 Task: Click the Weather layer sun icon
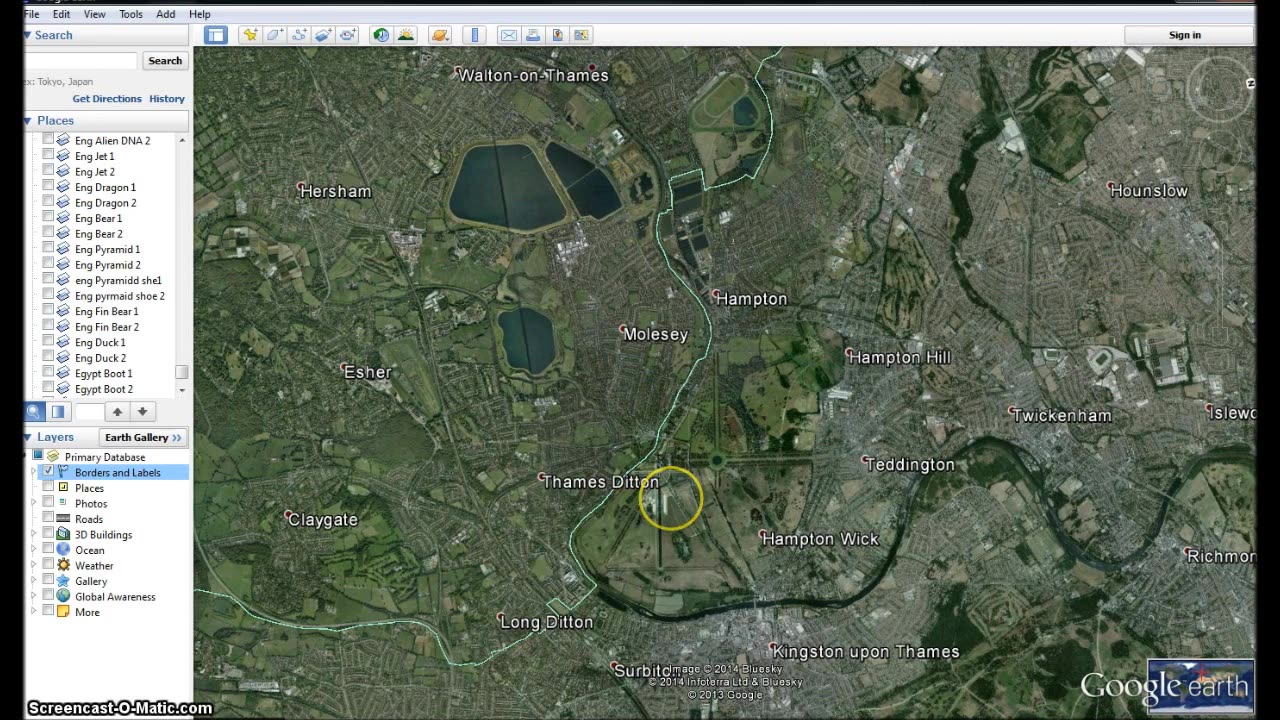(x=63, y=565)
